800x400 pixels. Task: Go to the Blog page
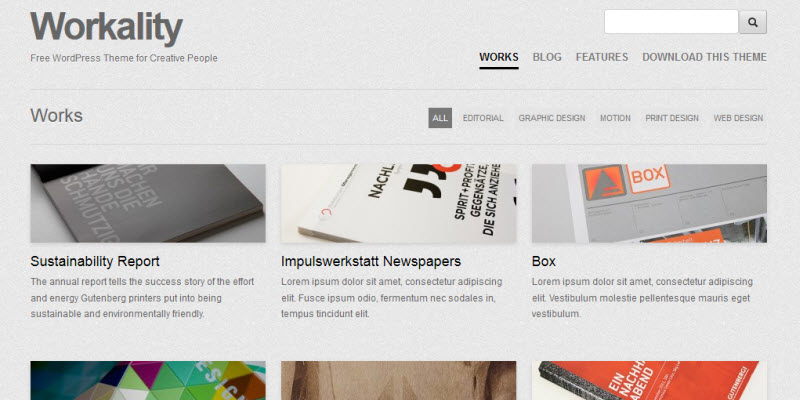click(547, 57)
